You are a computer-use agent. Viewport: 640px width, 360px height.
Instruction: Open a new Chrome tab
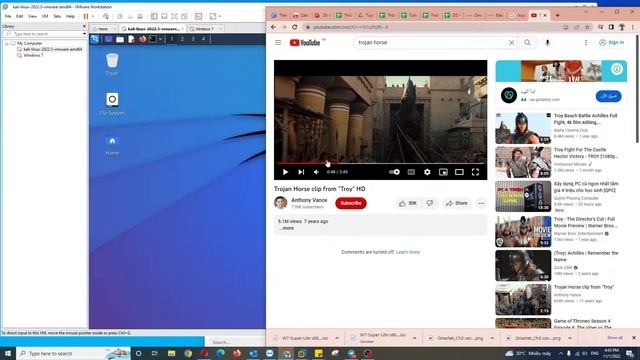click(557, 15)
